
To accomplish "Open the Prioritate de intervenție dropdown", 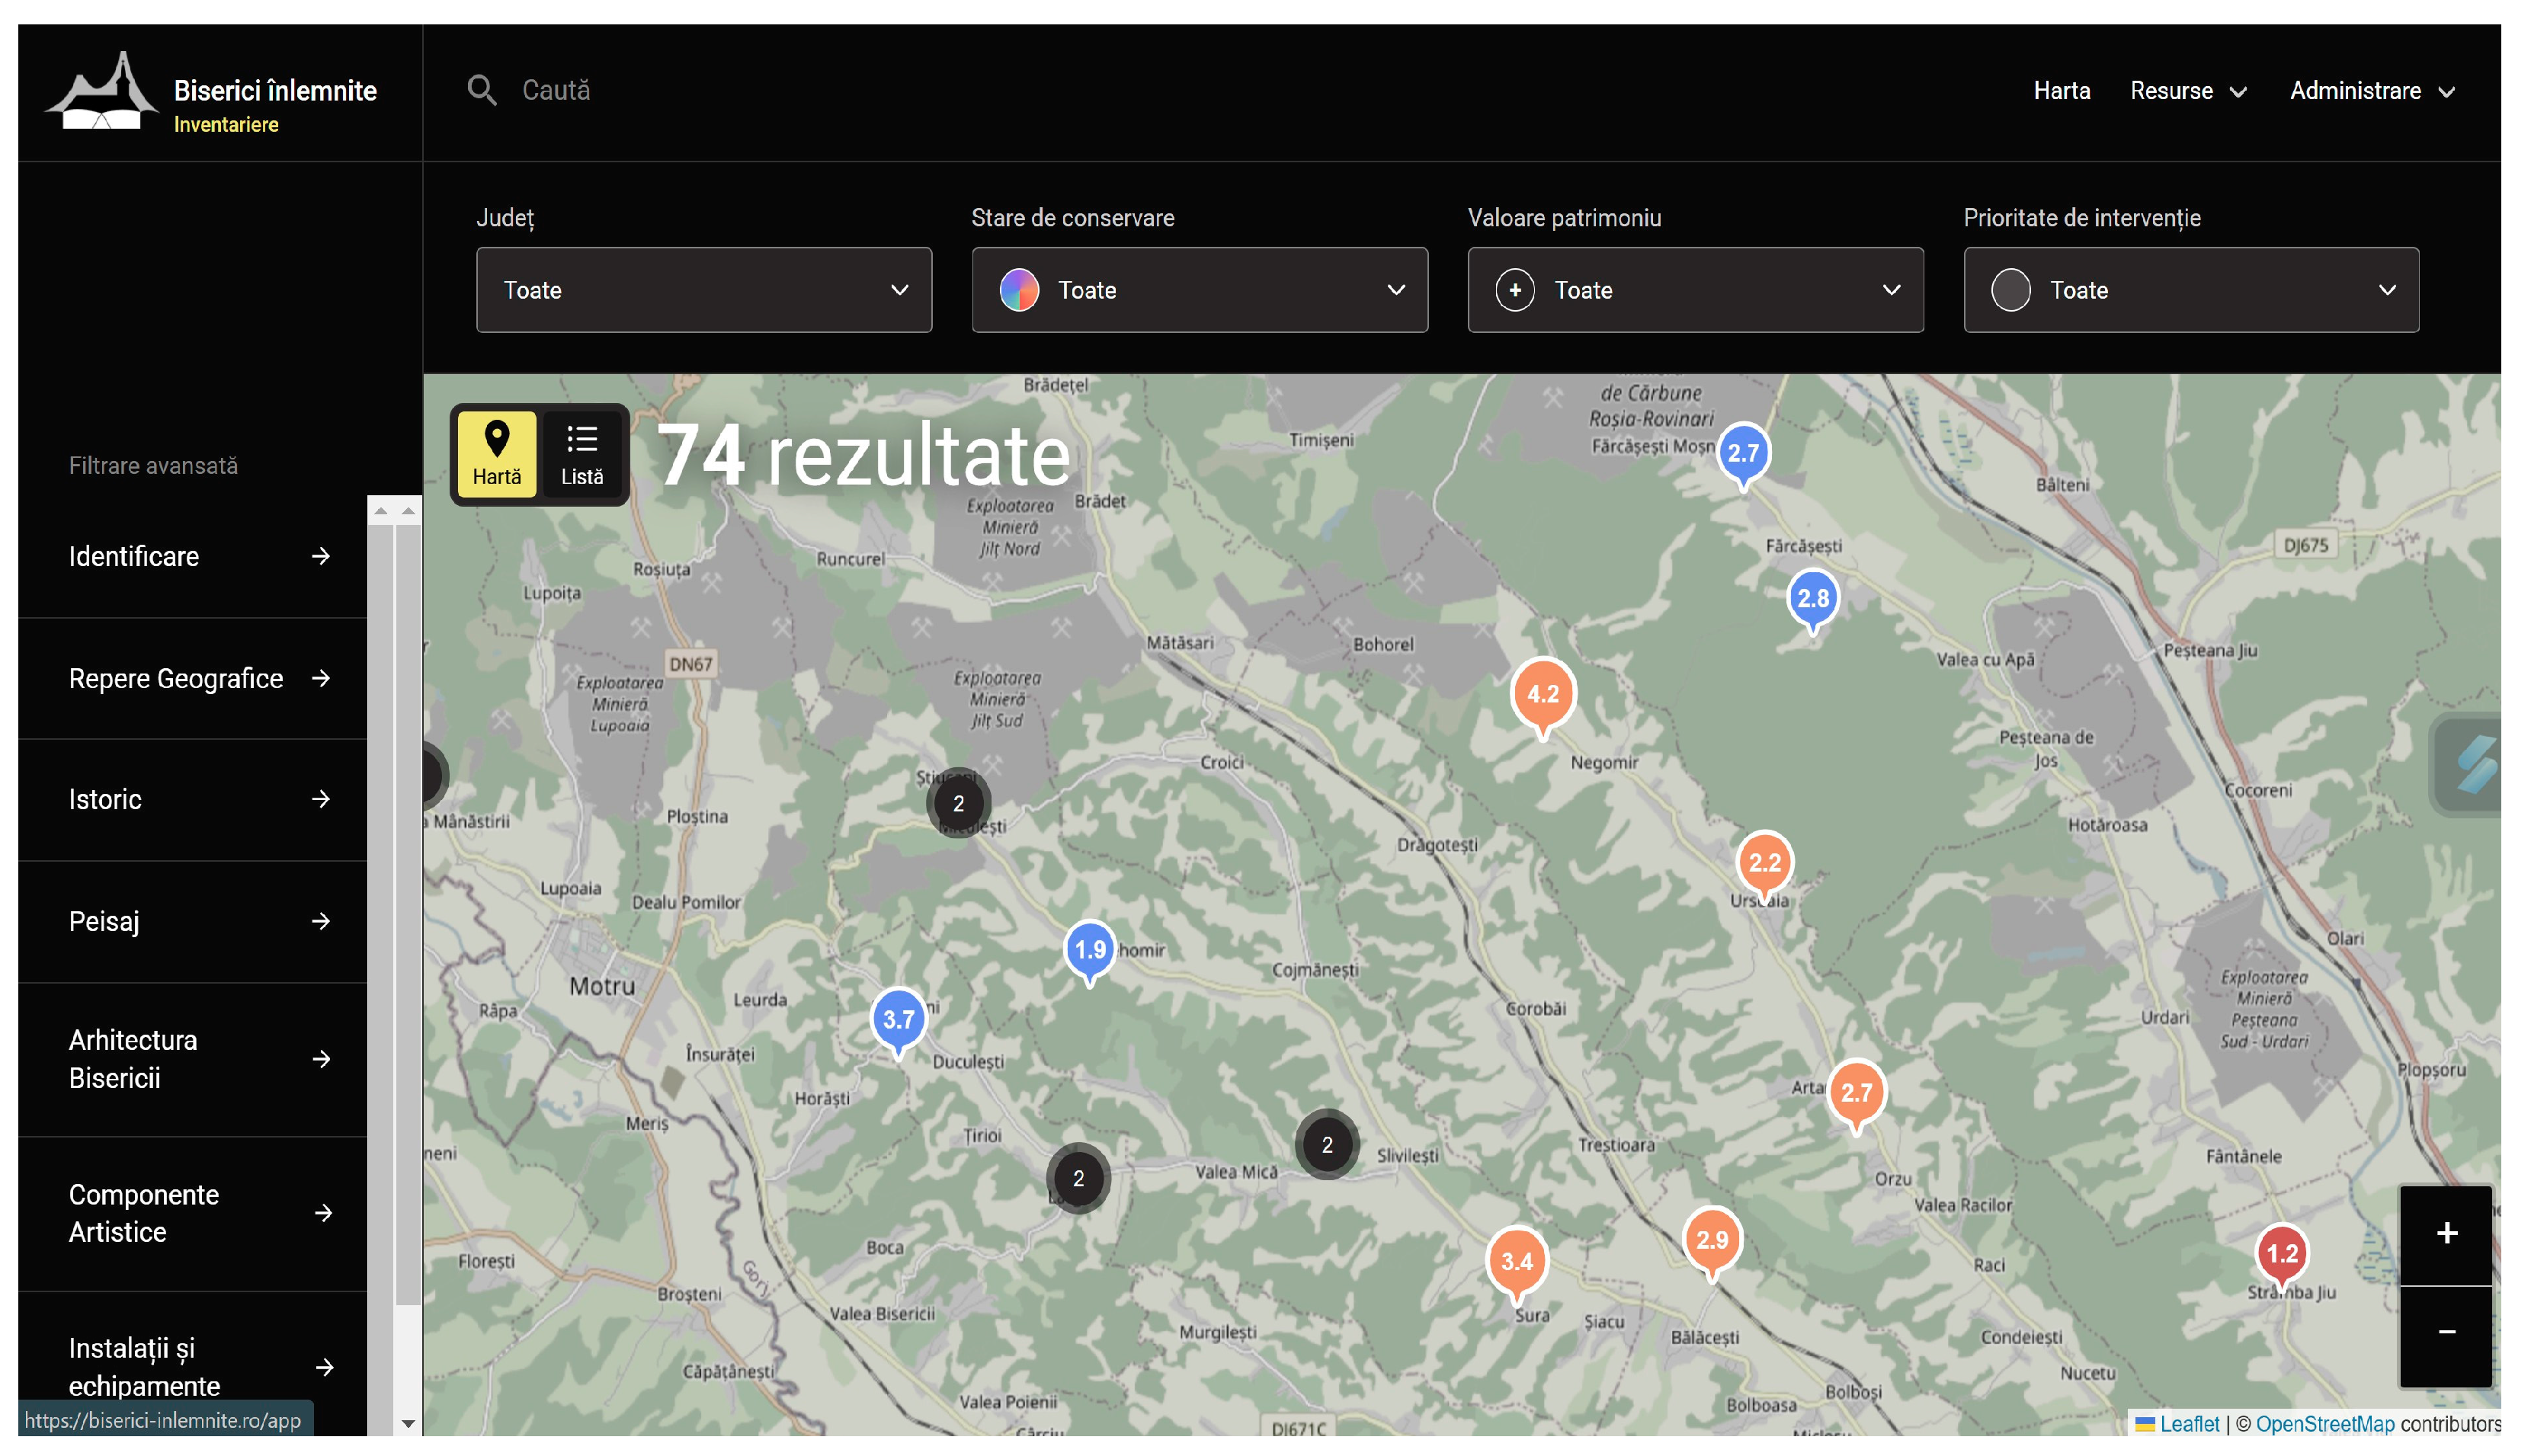I will [2190, 290].
